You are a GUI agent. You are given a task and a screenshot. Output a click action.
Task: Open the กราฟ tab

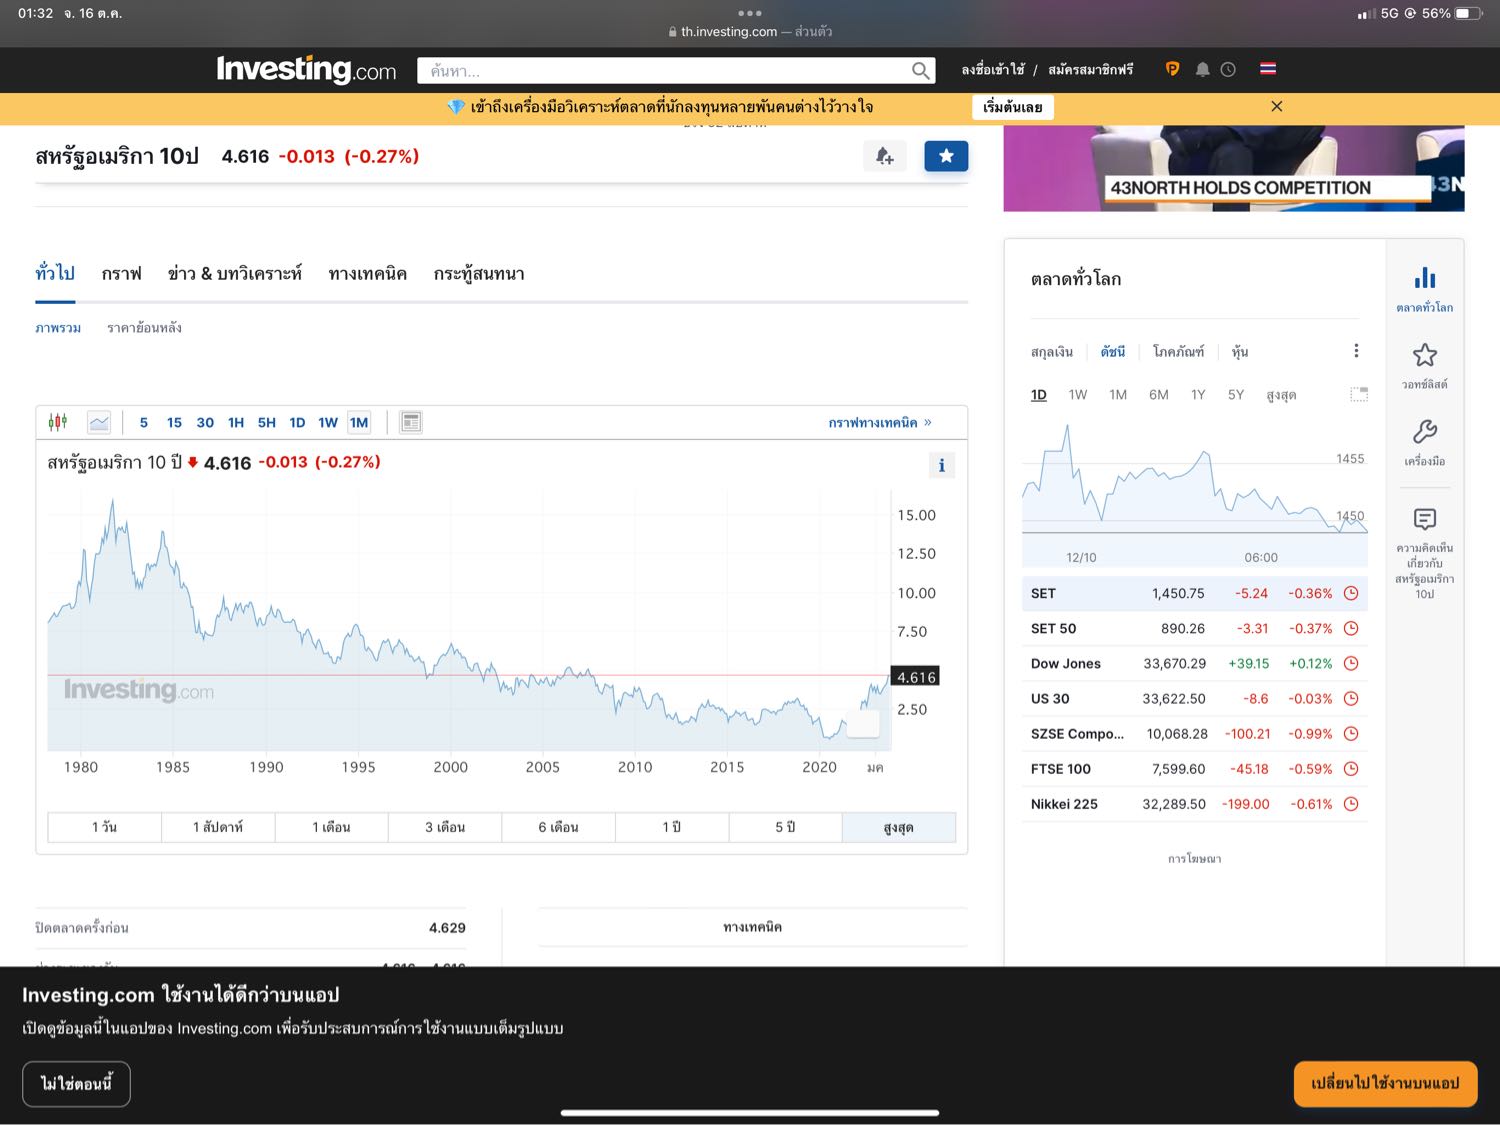click(122, 273)
